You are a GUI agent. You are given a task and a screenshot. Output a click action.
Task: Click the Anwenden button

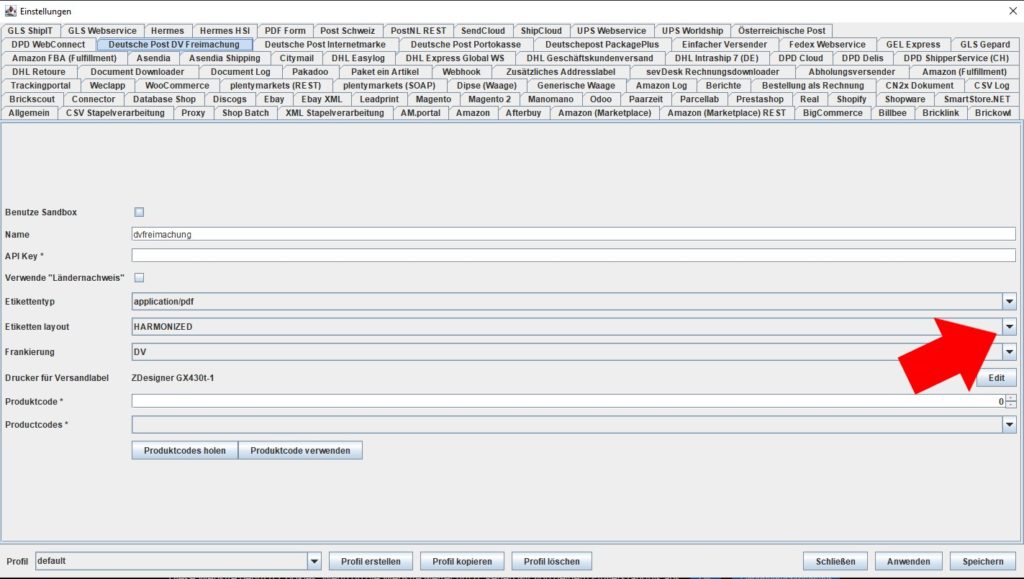coord(908,561)
